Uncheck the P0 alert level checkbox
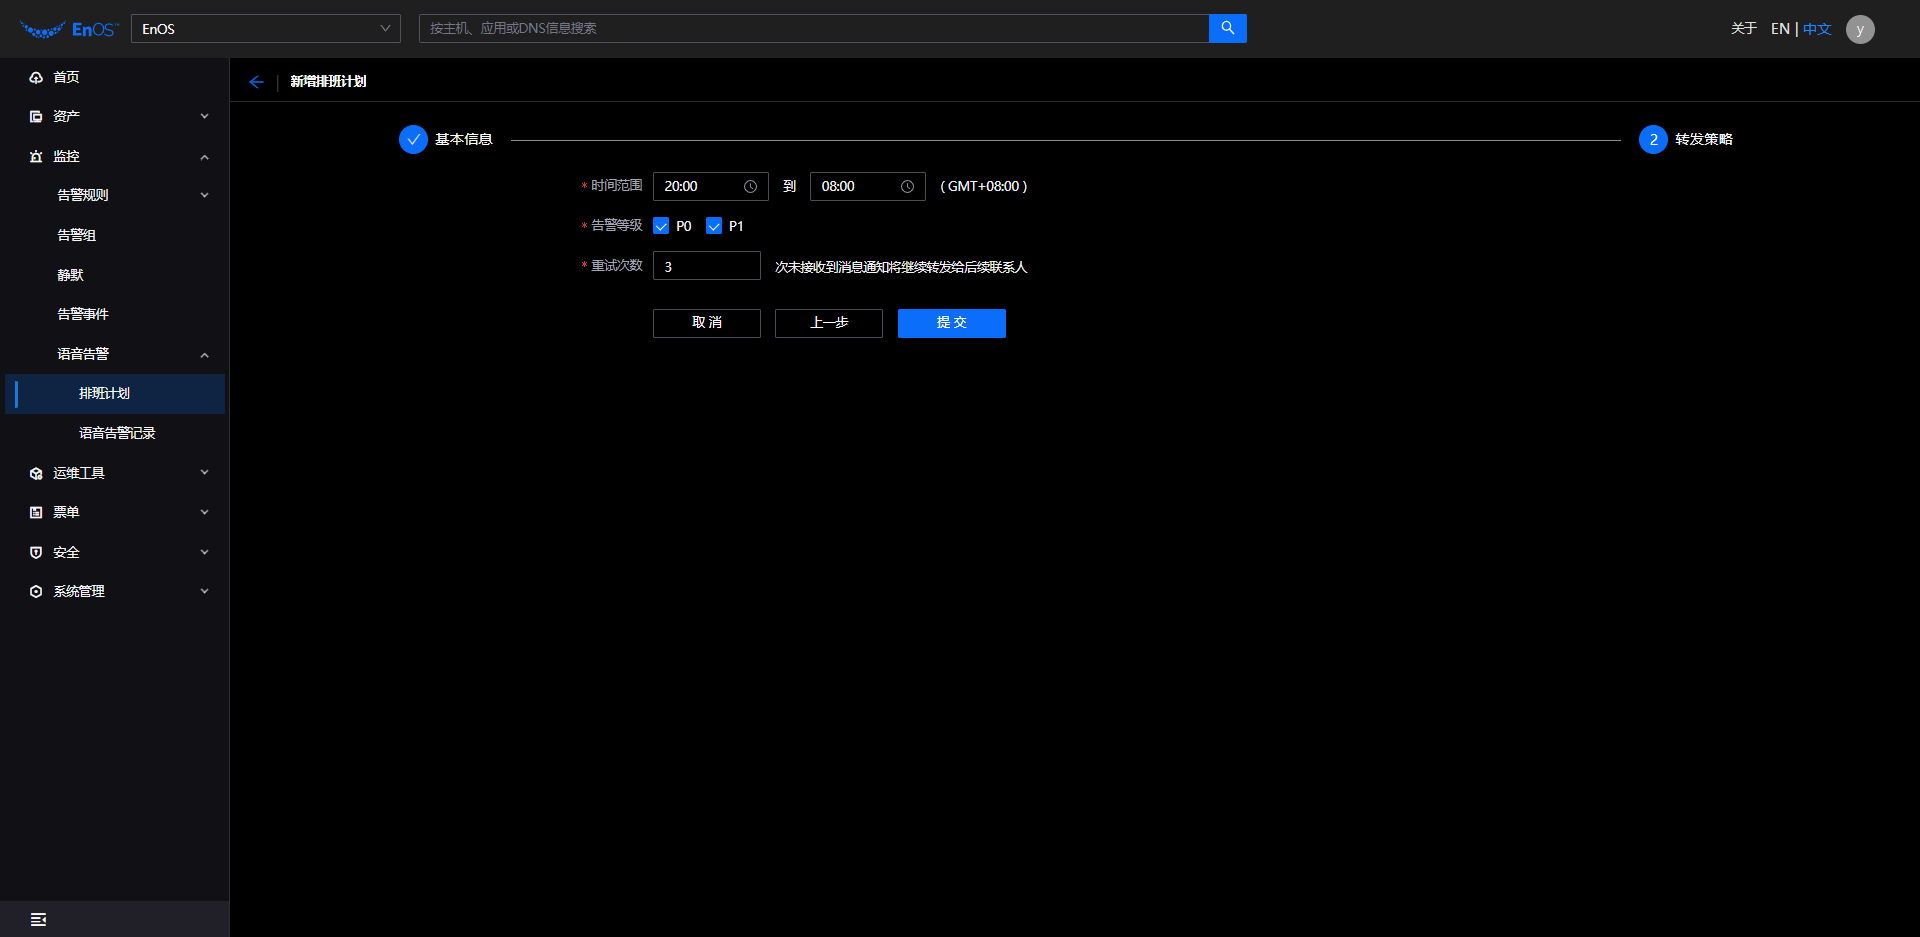This screenshot has width=1920, height=937. (x=661, y=226)
